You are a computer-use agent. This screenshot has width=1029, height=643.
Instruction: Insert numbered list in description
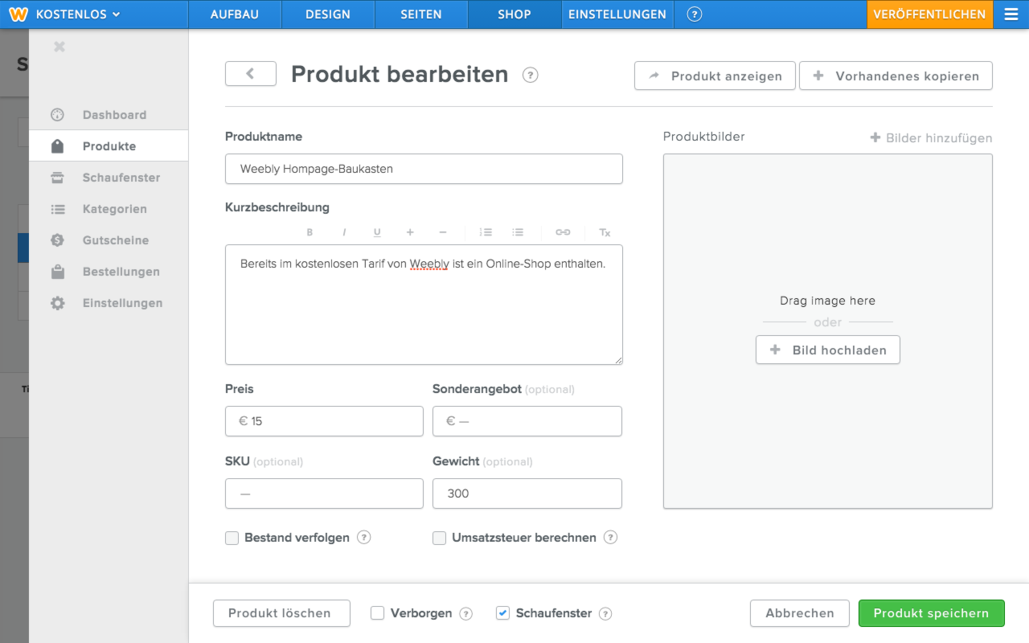pyautogui.click(x=486, y=232)
